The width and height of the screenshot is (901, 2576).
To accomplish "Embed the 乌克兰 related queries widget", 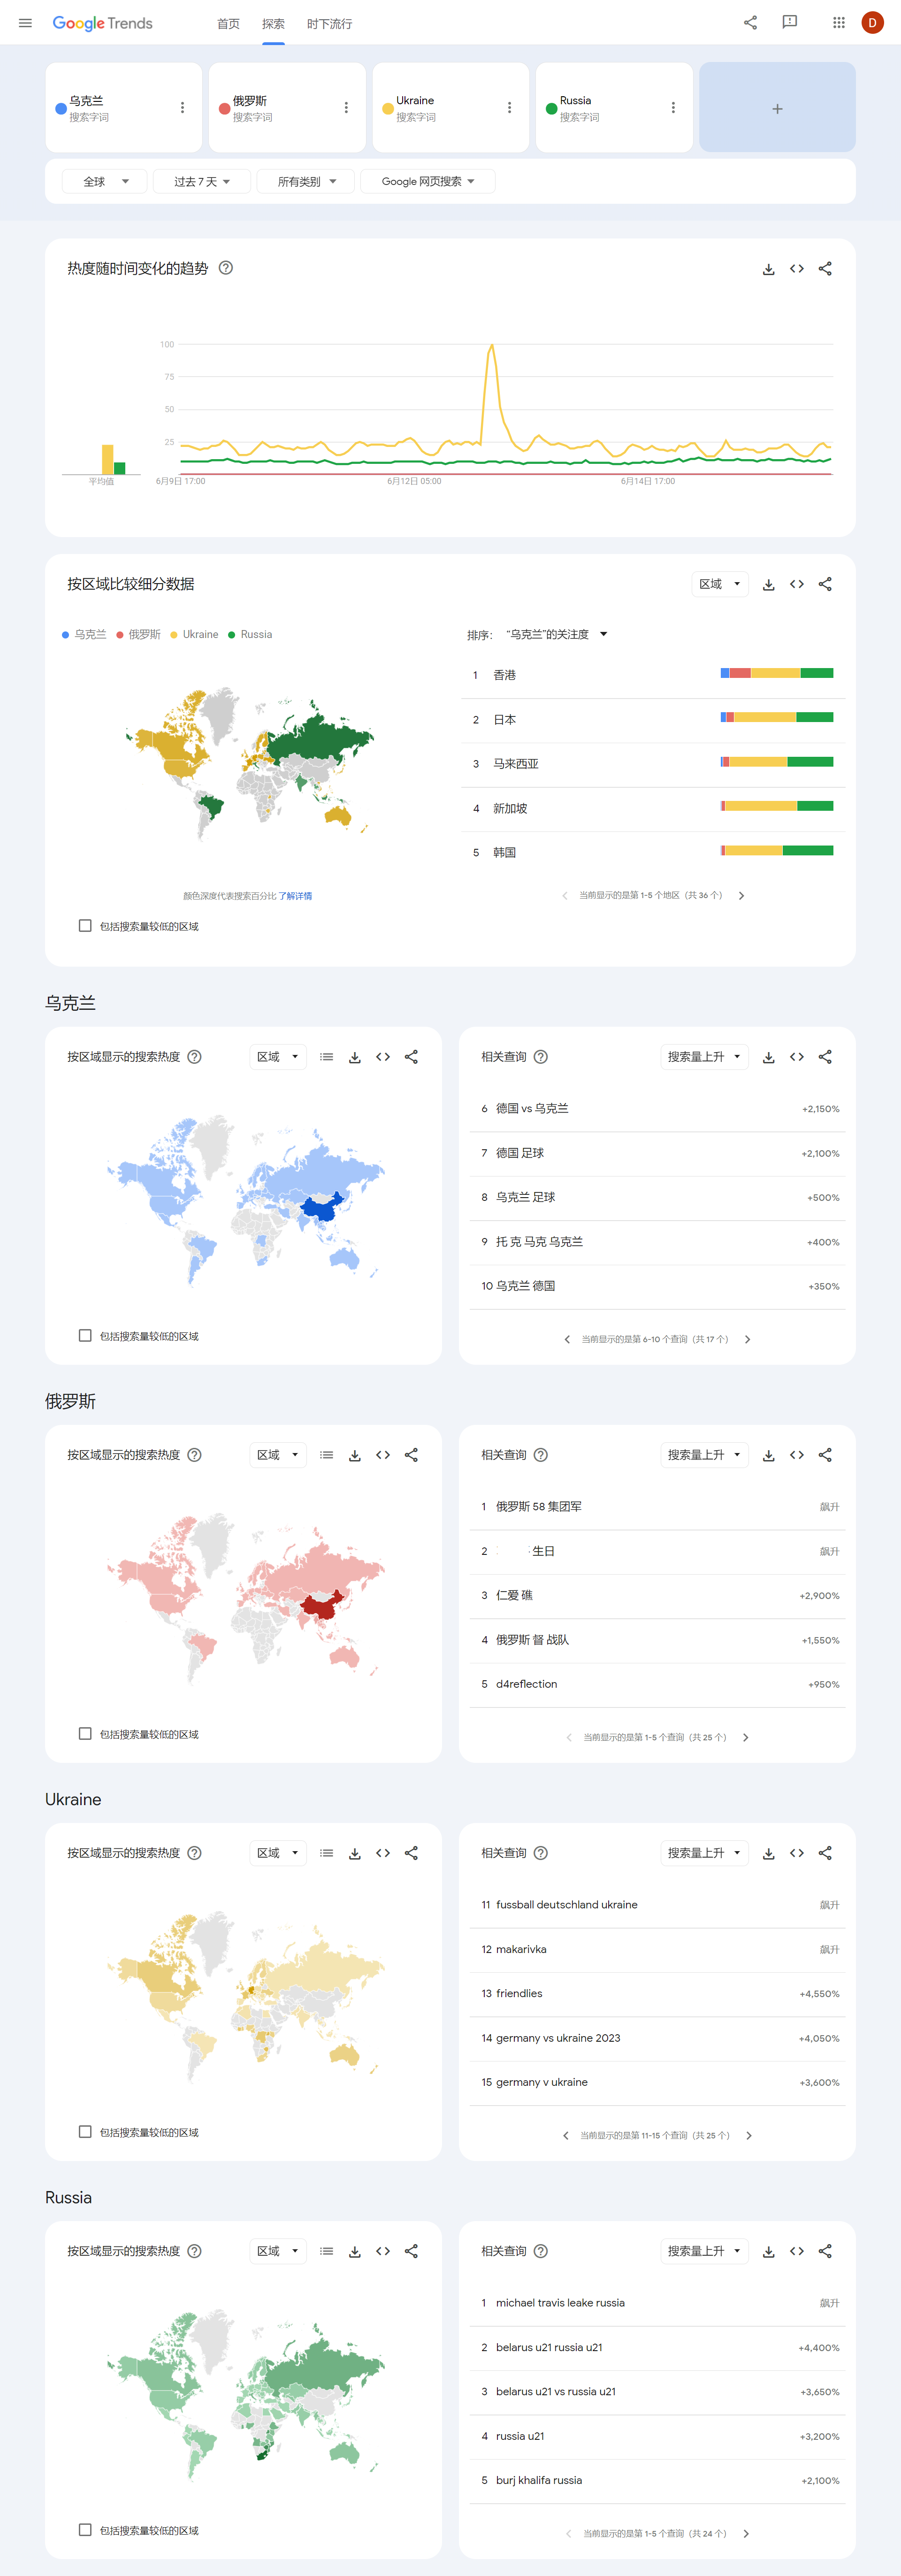I will [796, 1057].
